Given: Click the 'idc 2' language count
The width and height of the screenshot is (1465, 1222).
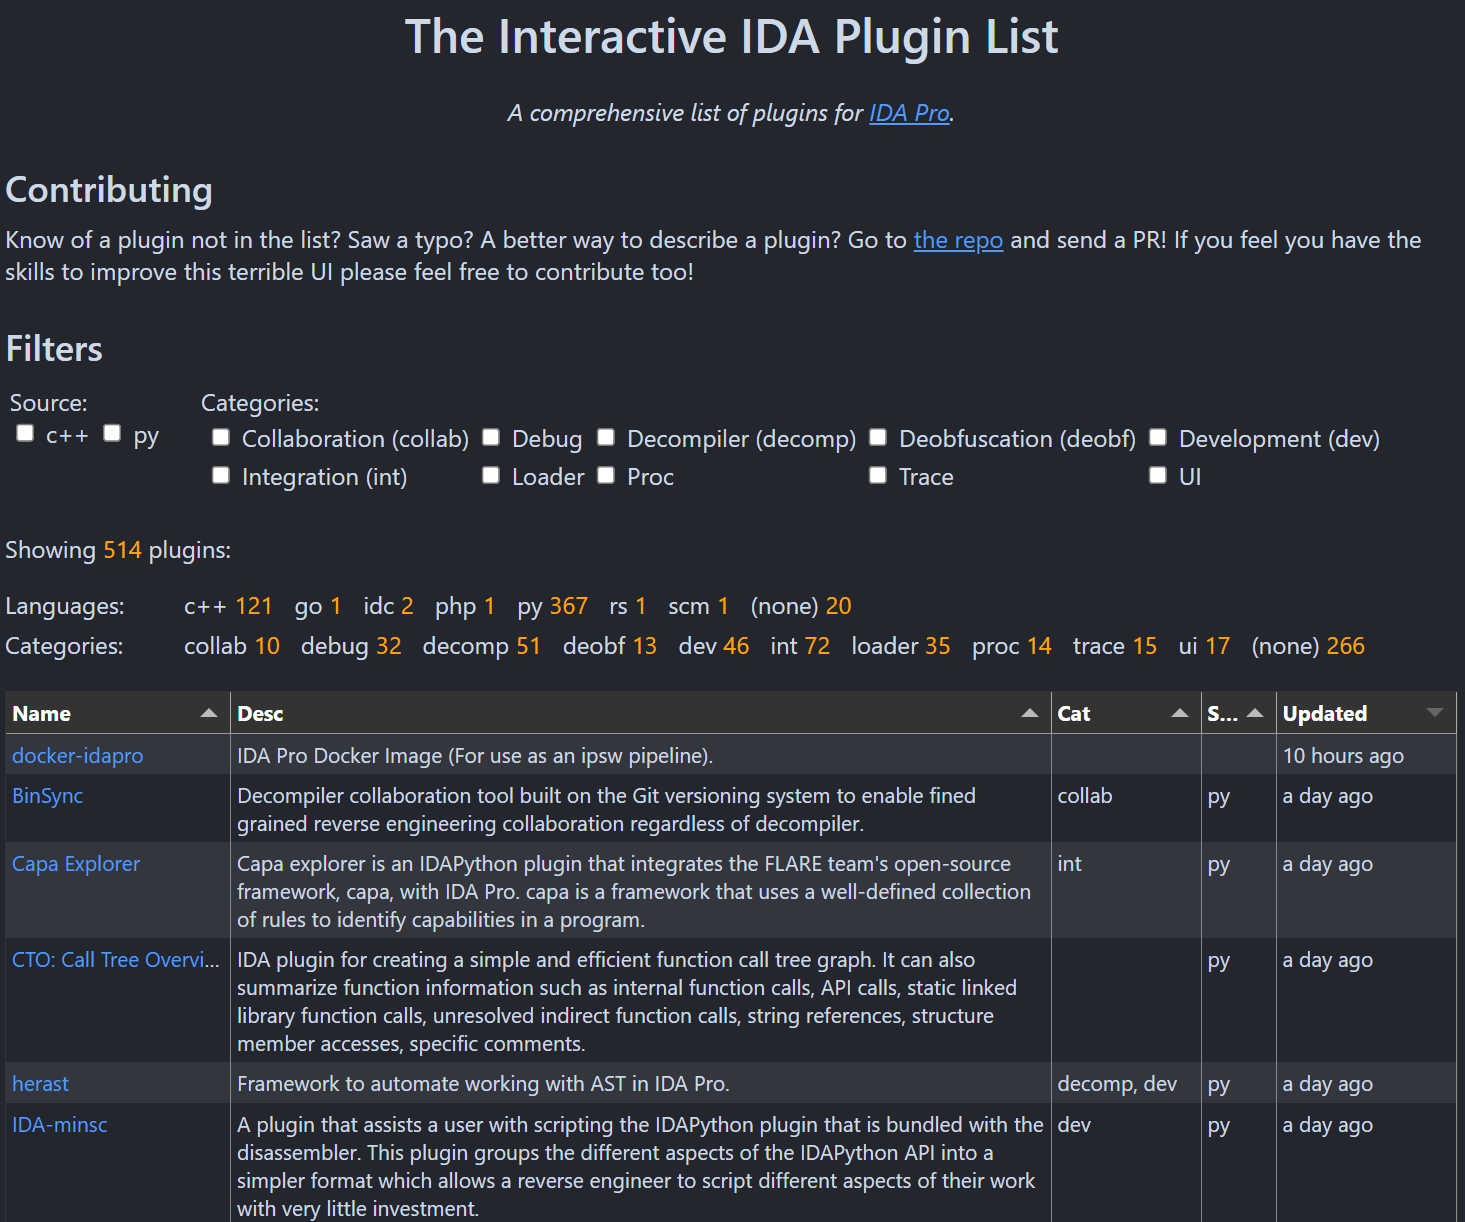Looking at the screenshot, I should pyautogui.click(x=388, y=606).
